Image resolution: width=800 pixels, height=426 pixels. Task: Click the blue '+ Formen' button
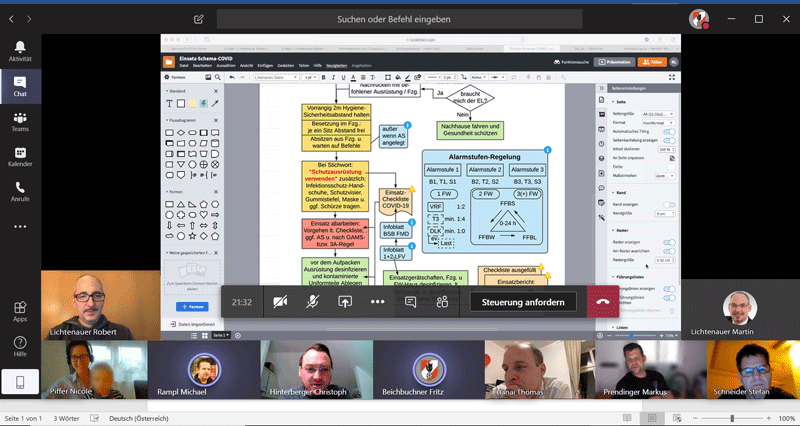(x=192, y=307)
